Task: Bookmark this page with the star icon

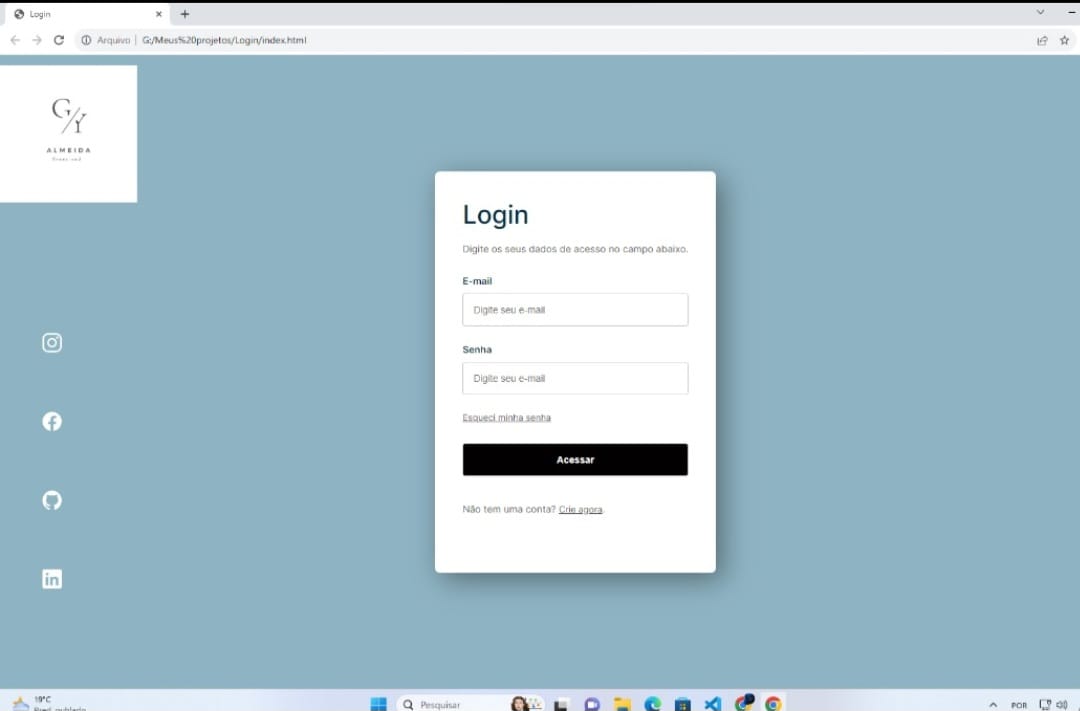Action: 1064,40
